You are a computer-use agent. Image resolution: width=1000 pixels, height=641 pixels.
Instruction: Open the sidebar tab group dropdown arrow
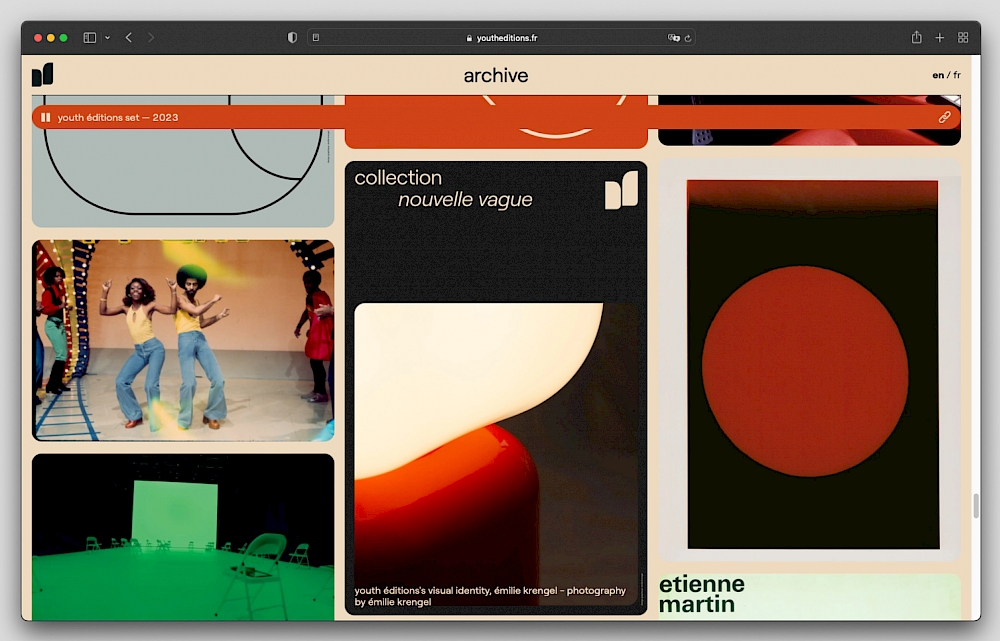[x=107, y=38]
